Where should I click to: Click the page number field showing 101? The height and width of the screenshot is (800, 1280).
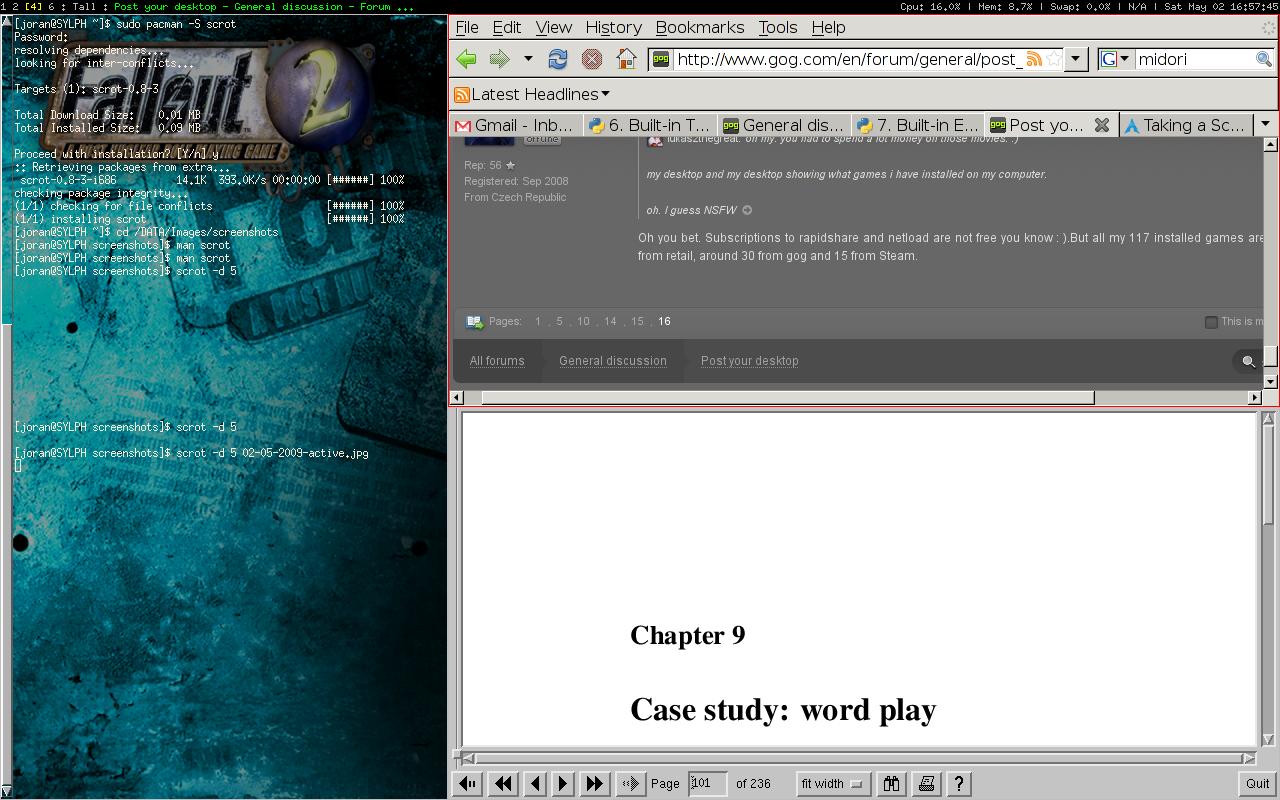(x=708, y=783)
